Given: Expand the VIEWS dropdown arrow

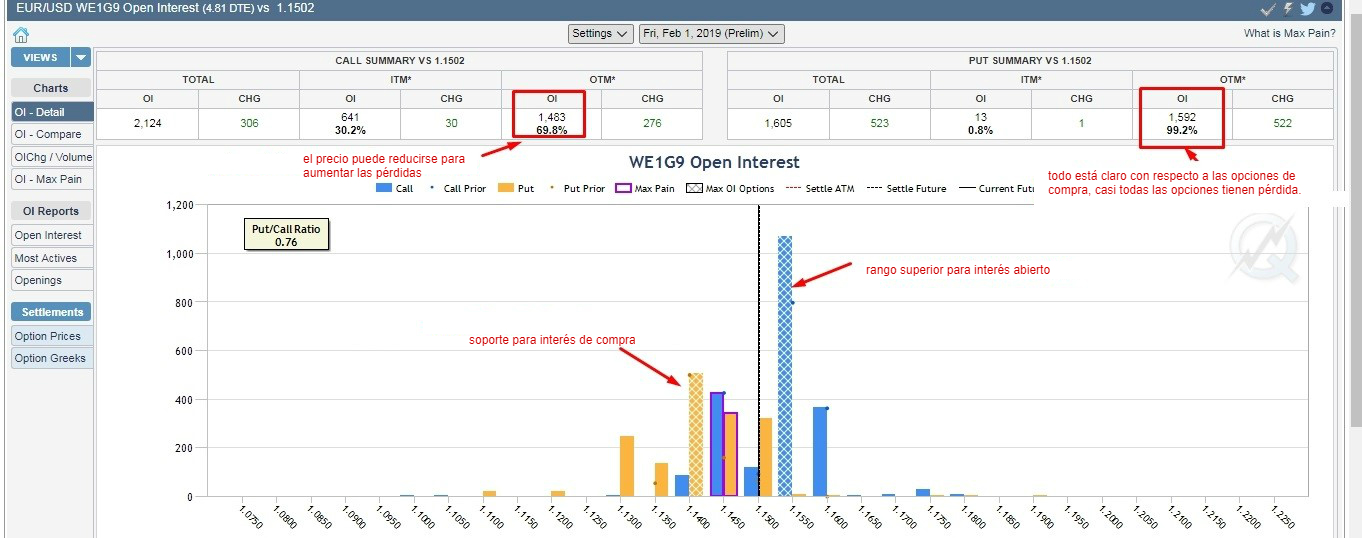Looking at the screenshot, I should click(81, 57).
